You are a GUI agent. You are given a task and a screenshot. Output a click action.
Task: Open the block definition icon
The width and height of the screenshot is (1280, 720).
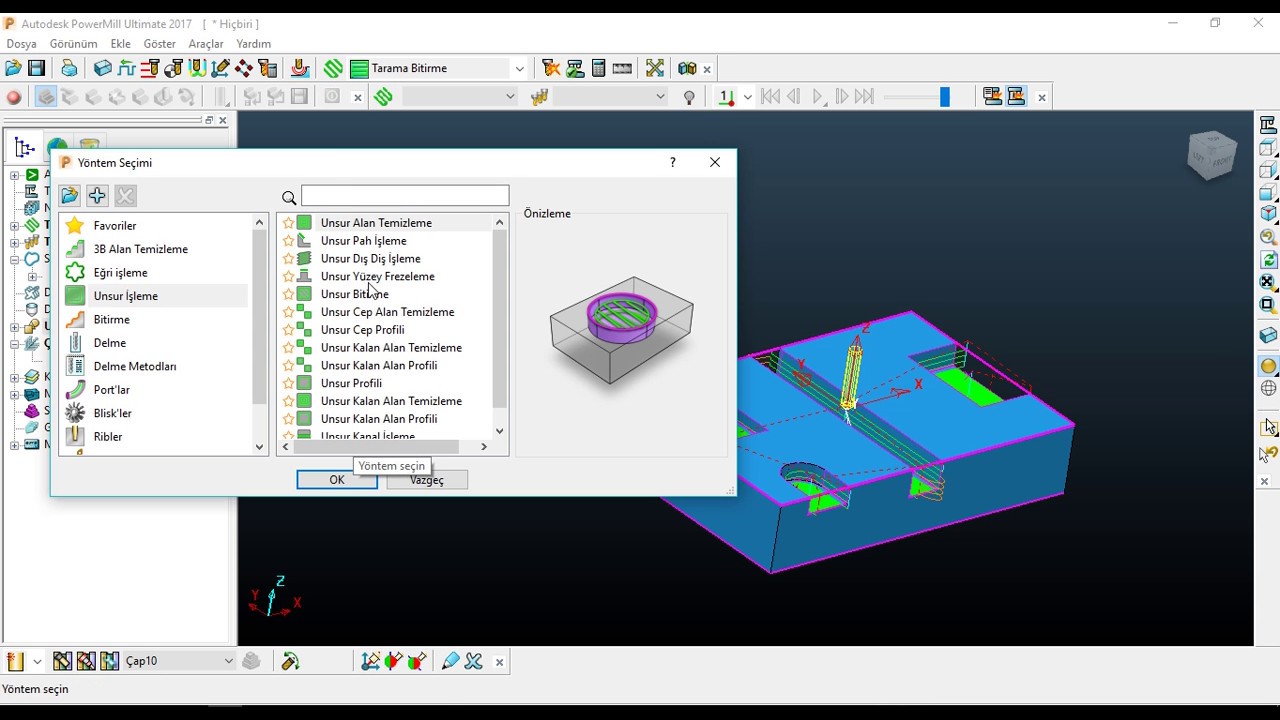[x=102, y=68]
